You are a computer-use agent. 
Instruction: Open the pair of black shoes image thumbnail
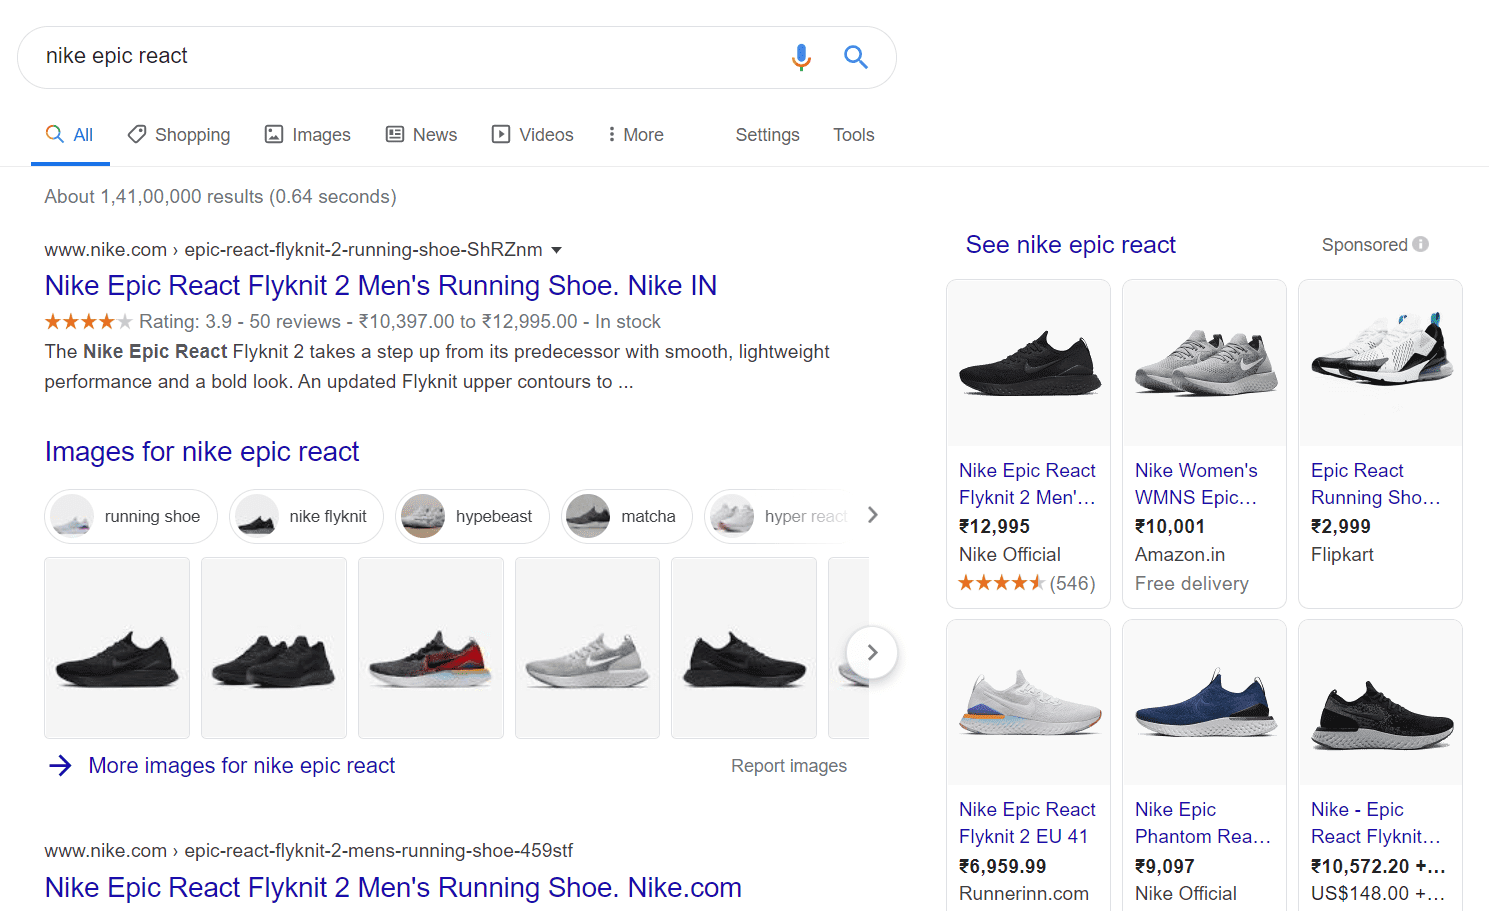click(x=274, y=648)
